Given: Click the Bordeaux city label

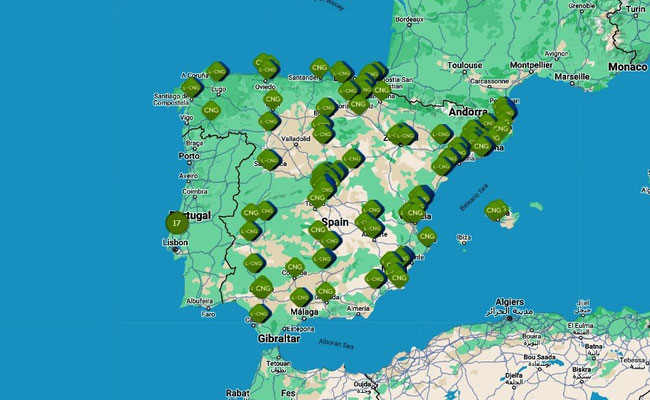Looking at the screenshot, I should 409,19.
